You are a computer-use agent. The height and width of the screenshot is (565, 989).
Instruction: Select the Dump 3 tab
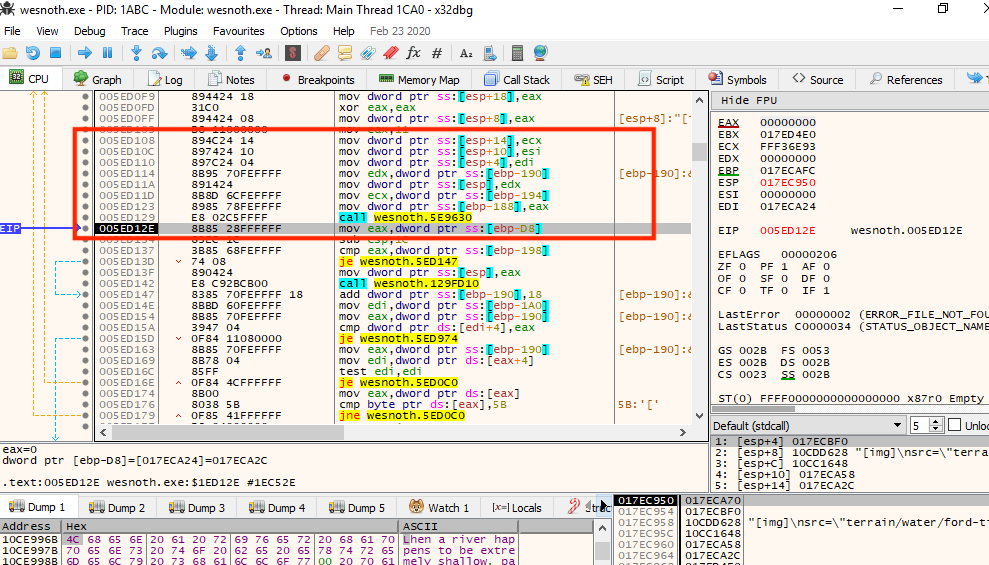click(x=198, y=508)
